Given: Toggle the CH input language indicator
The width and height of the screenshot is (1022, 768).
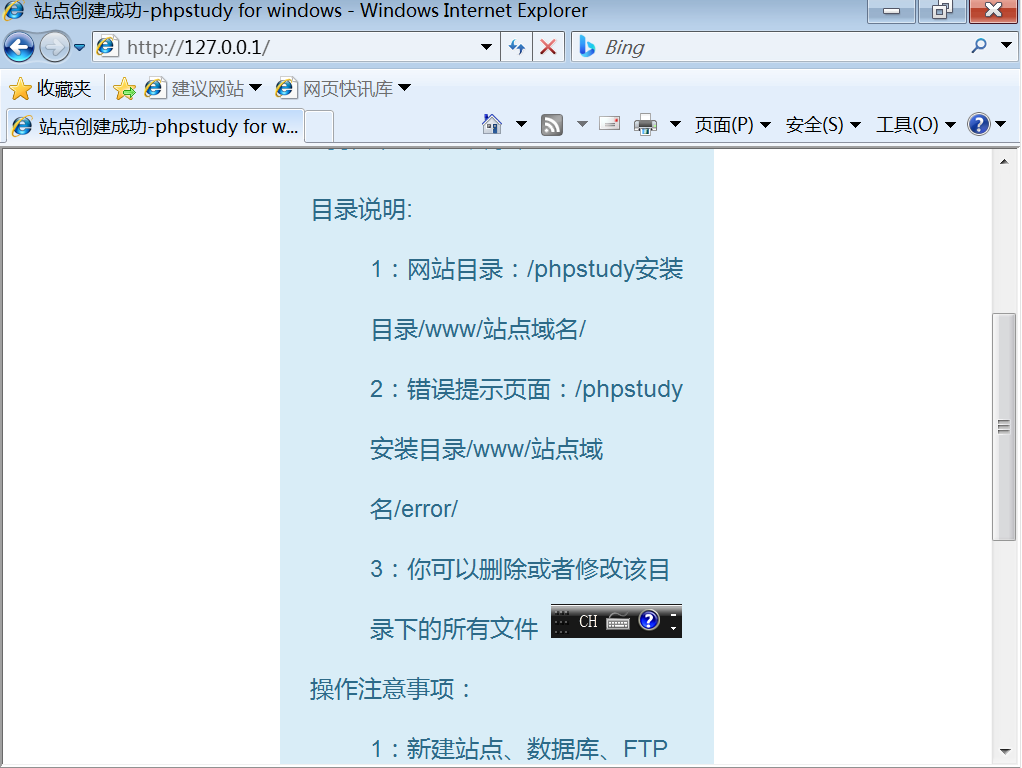Looking at the screenshot, I should tap(588, 620).
